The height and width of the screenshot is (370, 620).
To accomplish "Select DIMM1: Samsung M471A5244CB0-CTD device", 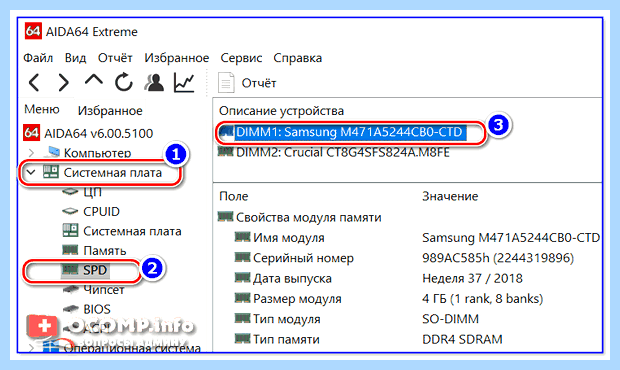I will (x=349, y=132).
